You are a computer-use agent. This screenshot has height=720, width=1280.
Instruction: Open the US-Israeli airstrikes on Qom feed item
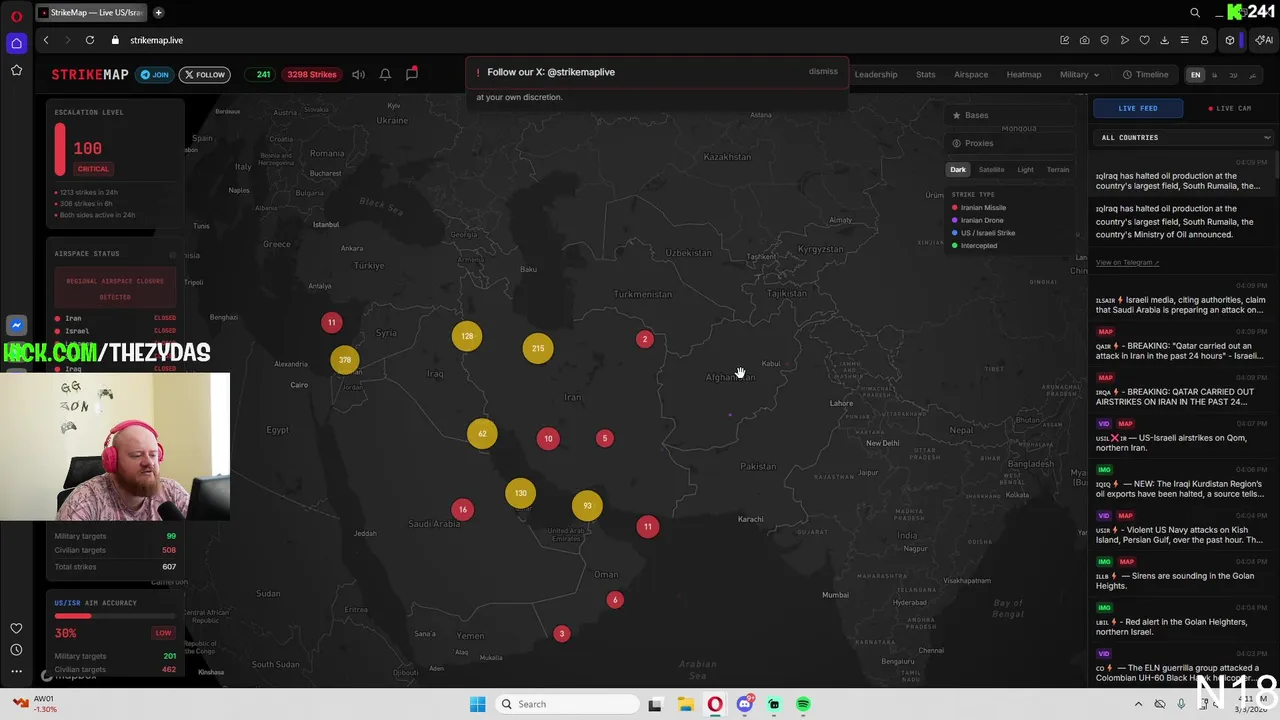click(1180, 437)
